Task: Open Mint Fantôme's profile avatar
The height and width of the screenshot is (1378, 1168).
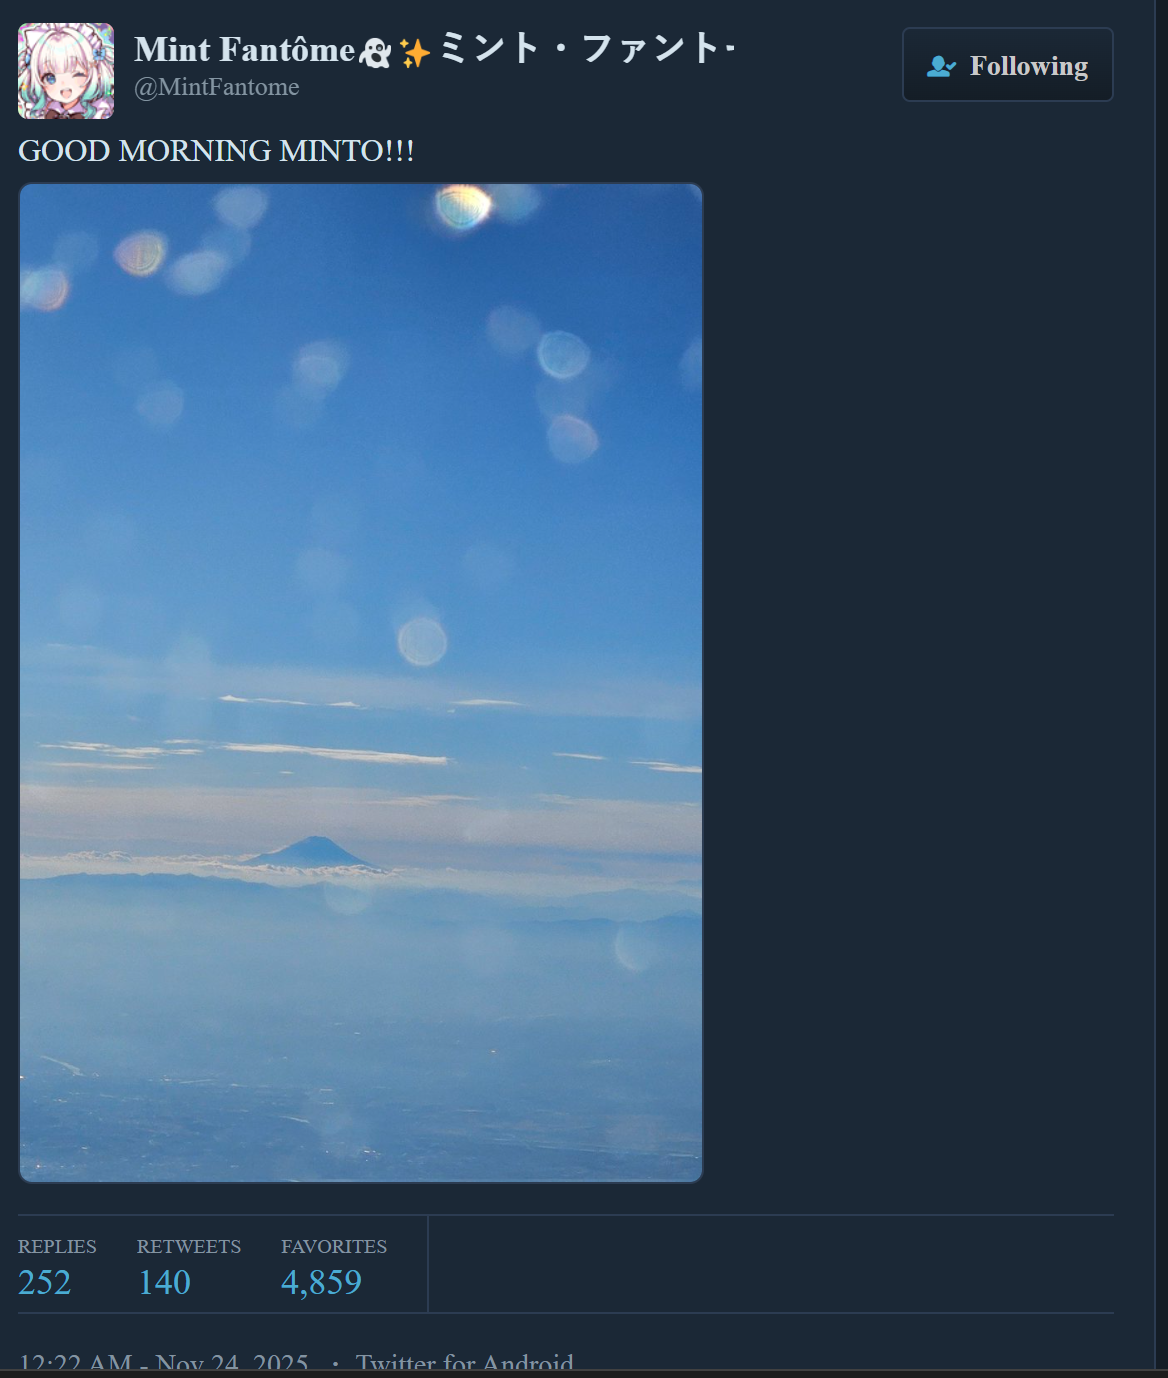Action: tap(66, 71)
